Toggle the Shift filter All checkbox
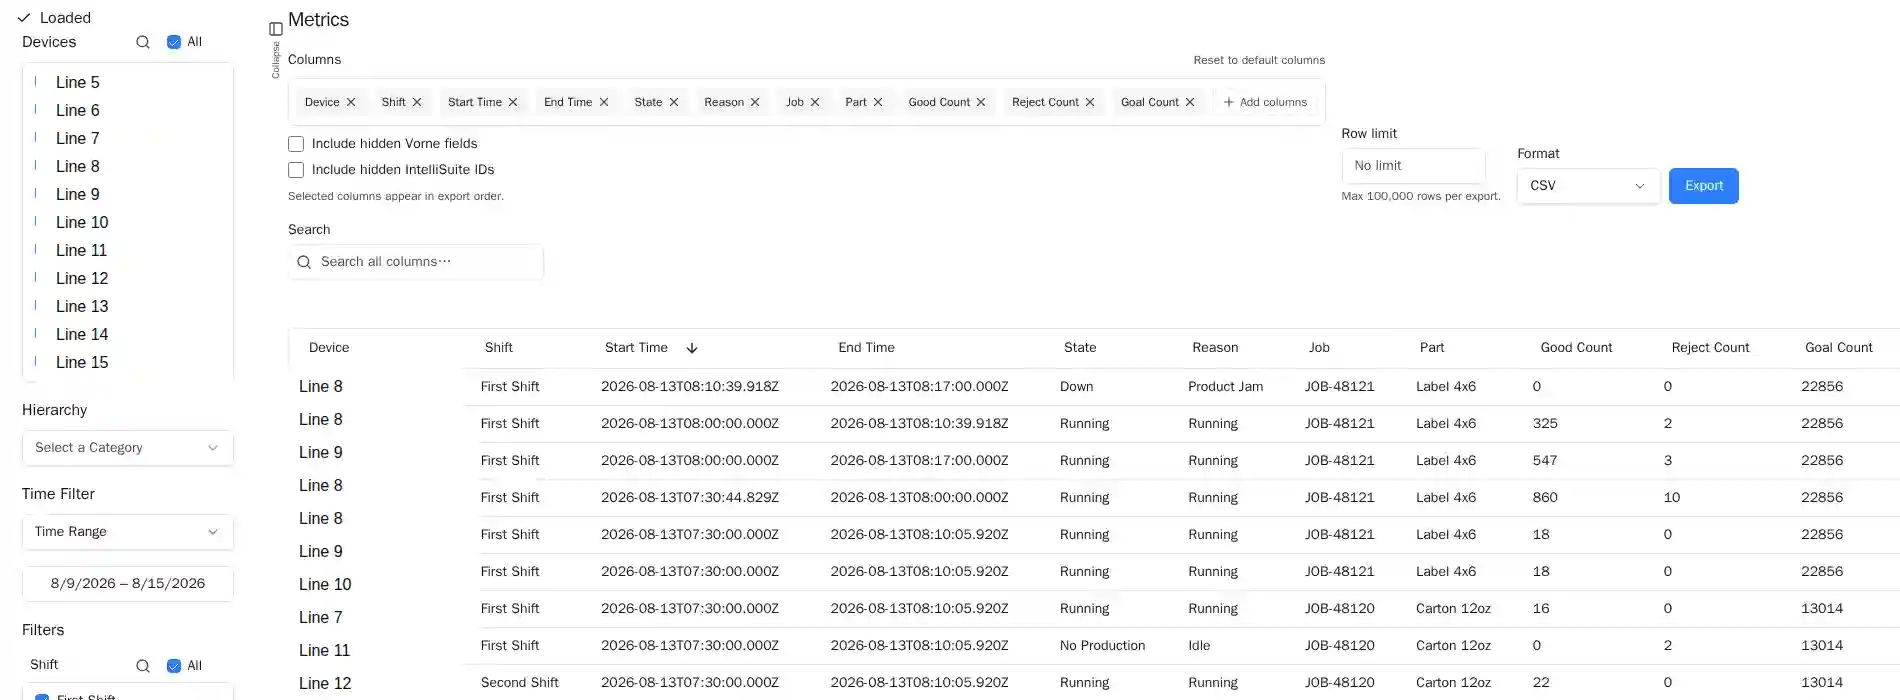The width and height of the screenshot is (1900, 700). [x=174, y=666]
